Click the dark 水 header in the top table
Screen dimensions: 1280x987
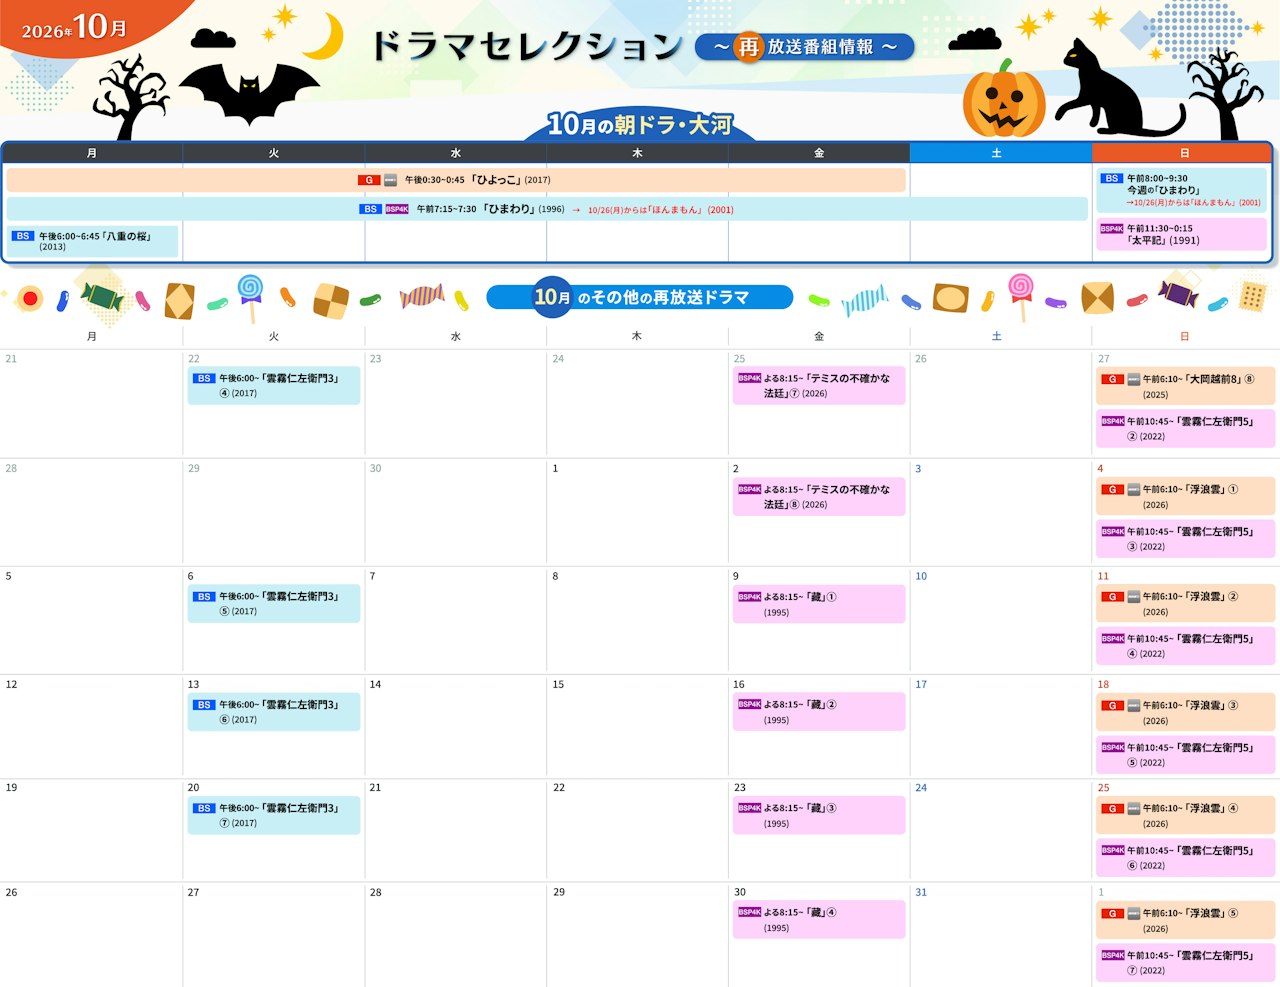click(456, 153)
